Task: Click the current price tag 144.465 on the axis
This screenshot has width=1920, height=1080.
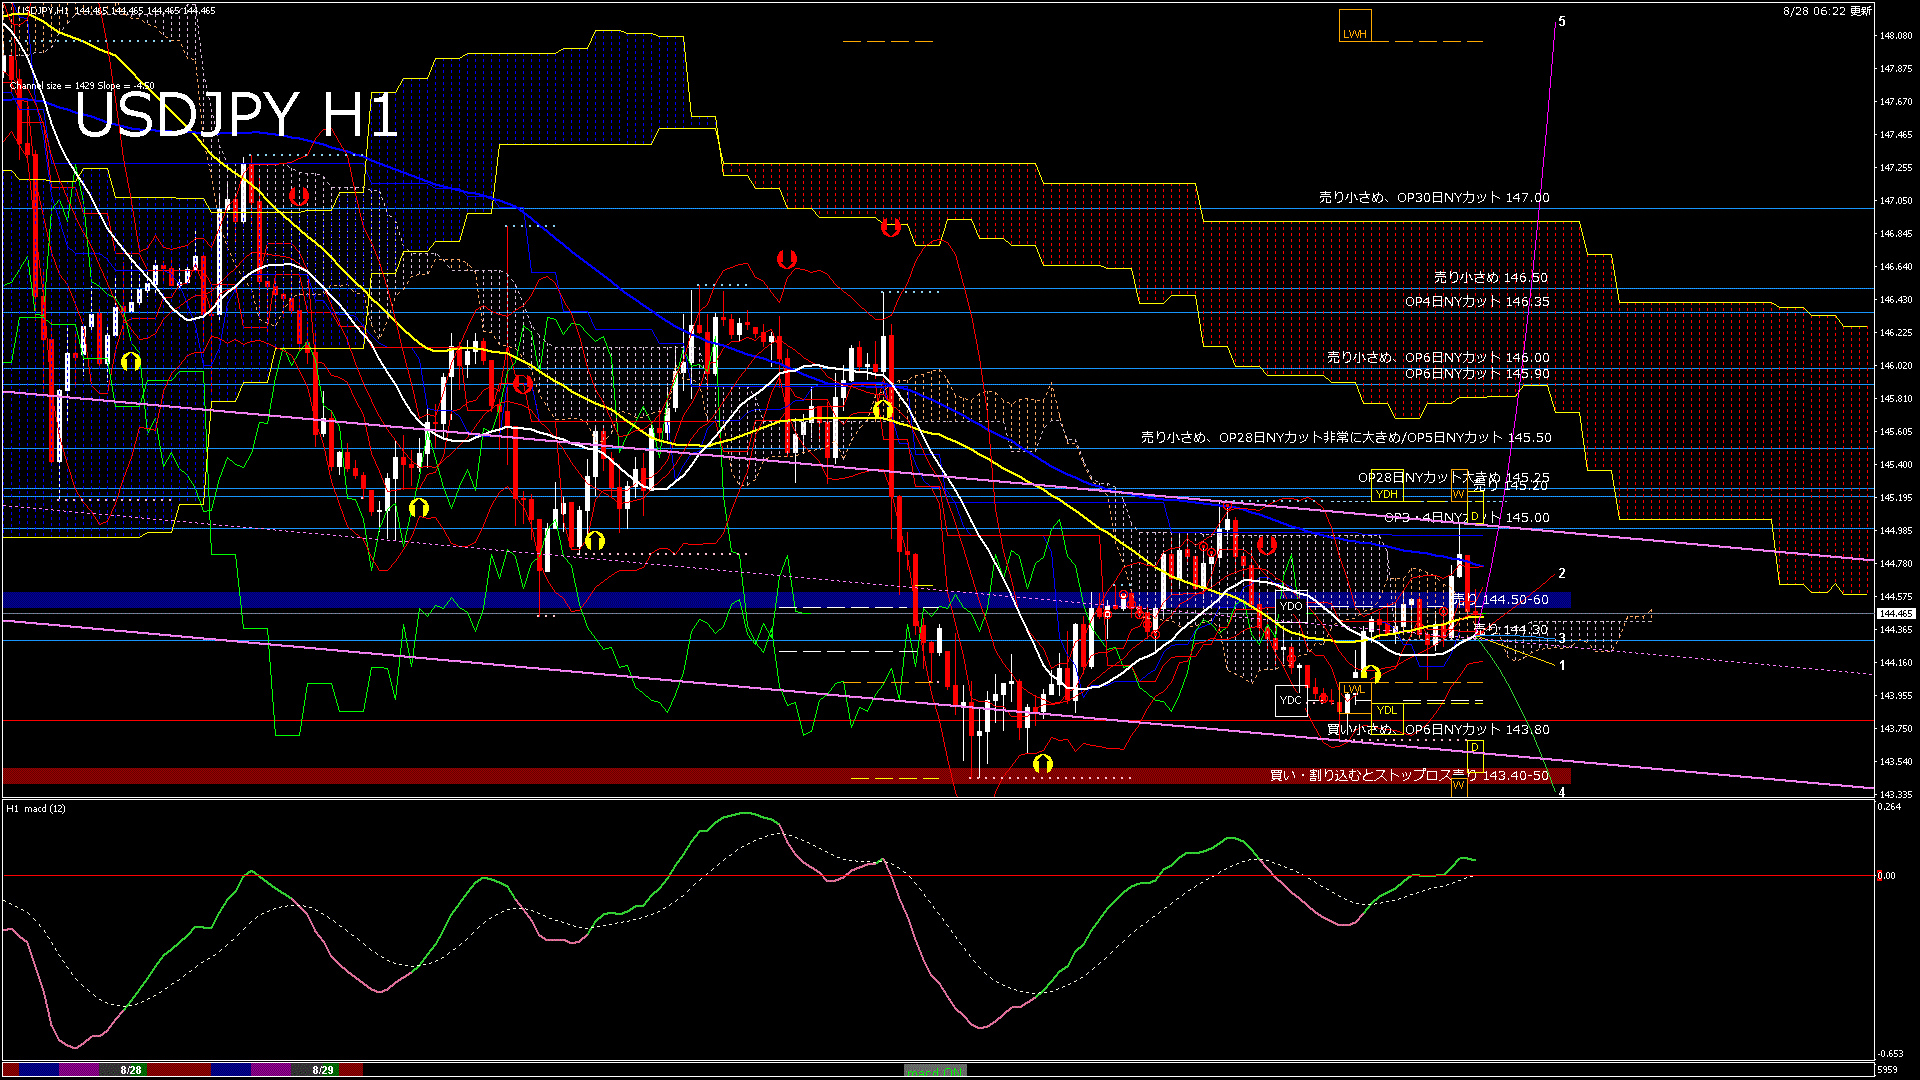Action: click(1896, 614)
